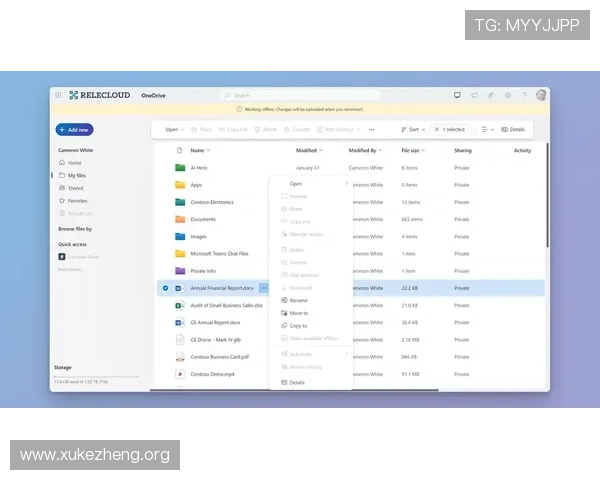Click January 31 modified date of AI Hero

click(307, 168)
